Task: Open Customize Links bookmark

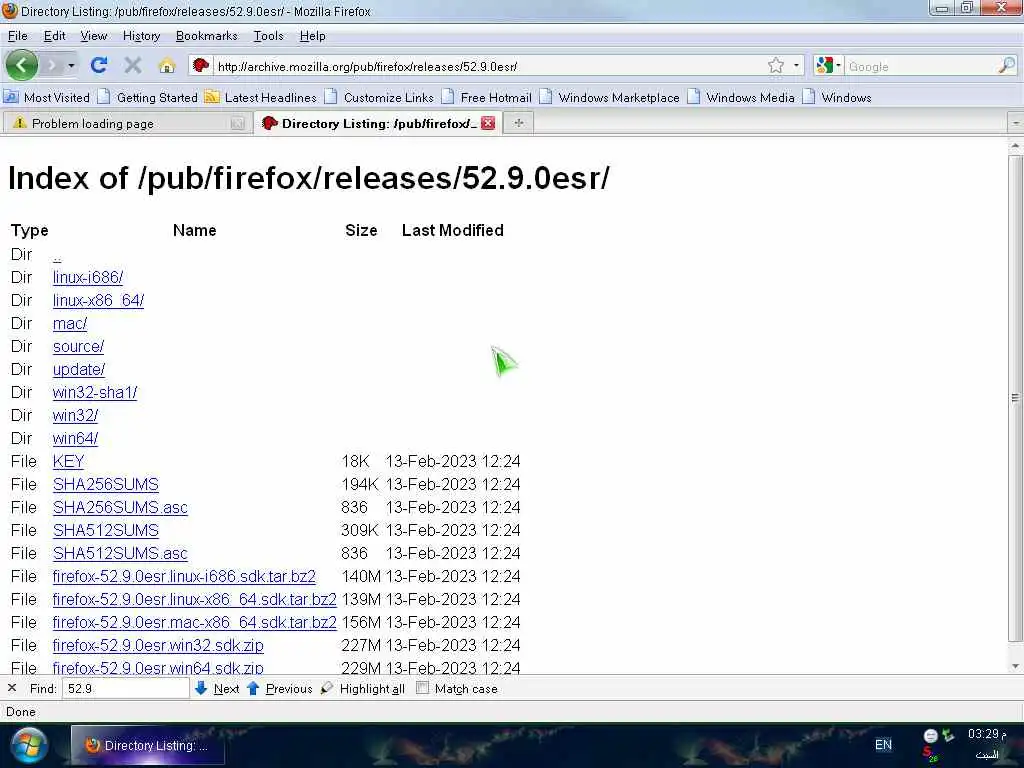Action: coord(379,97)
